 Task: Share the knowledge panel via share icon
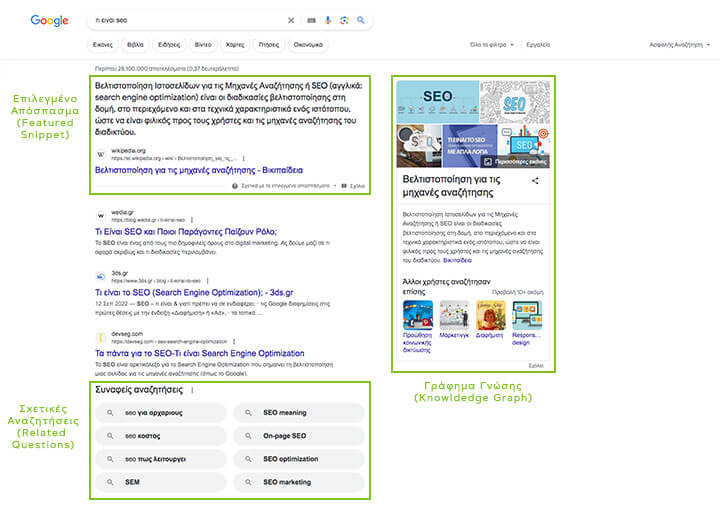535,181
